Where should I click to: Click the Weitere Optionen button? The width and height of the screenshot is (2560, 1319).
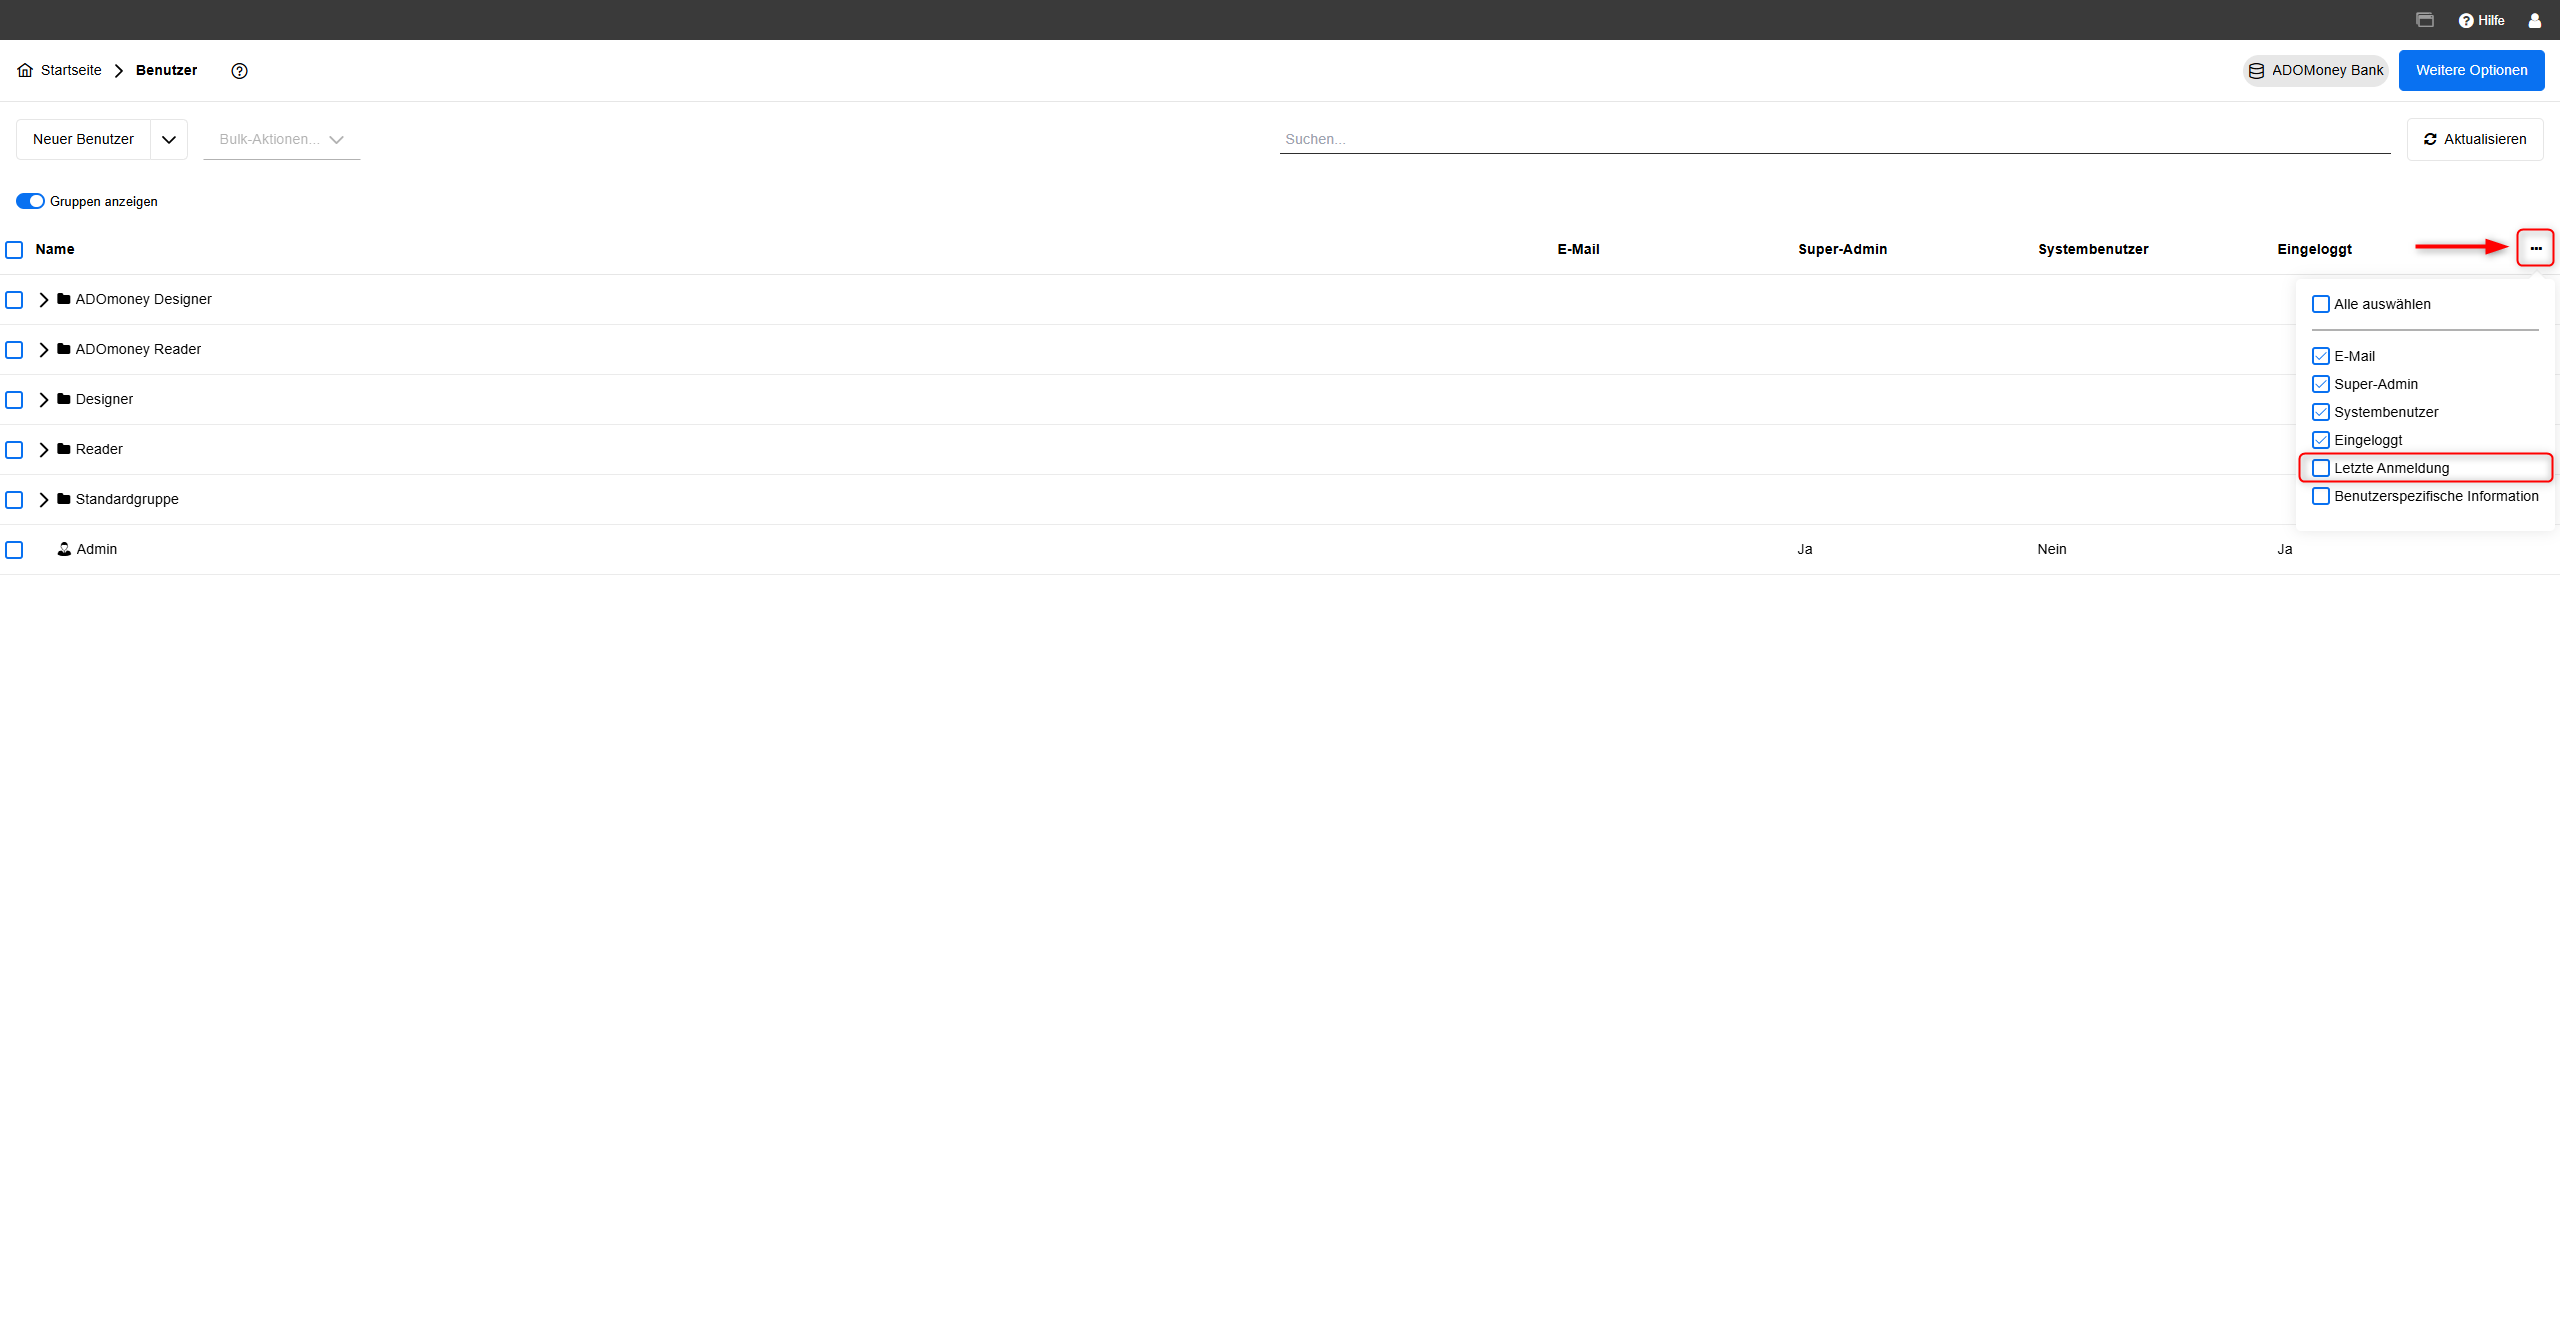[x=2471, y=70]
